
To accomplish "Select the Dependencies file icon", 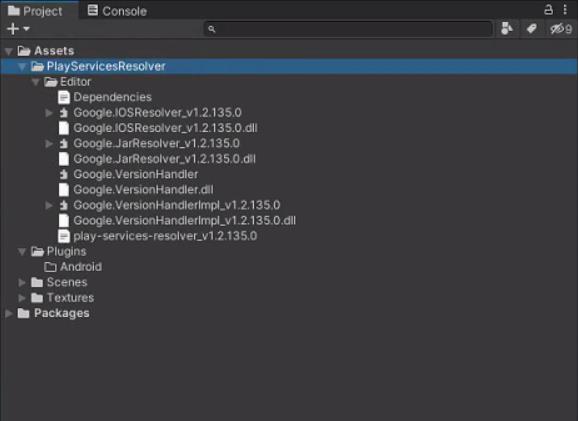I will (64, 97).
